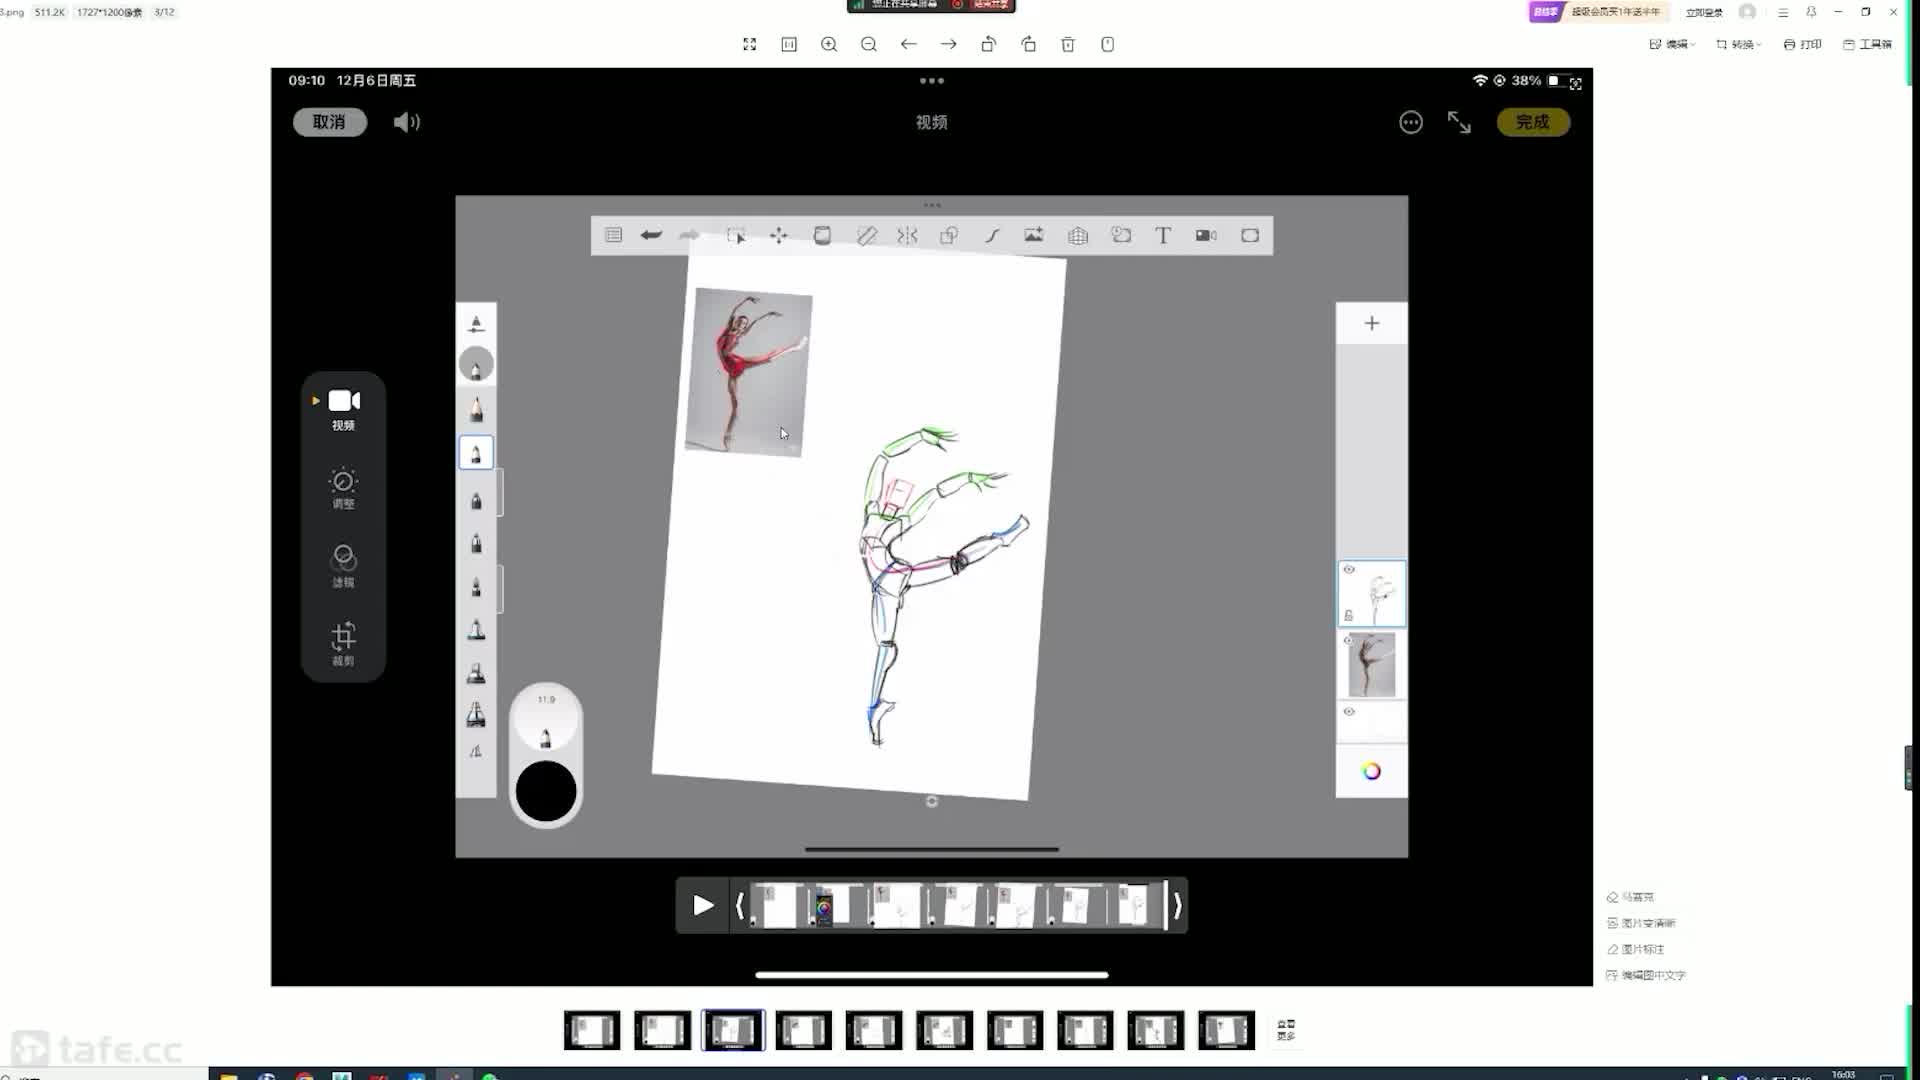Zoom in with magnifier plus icon
The image size is (1920, 1080).
(x=829, y=44)
